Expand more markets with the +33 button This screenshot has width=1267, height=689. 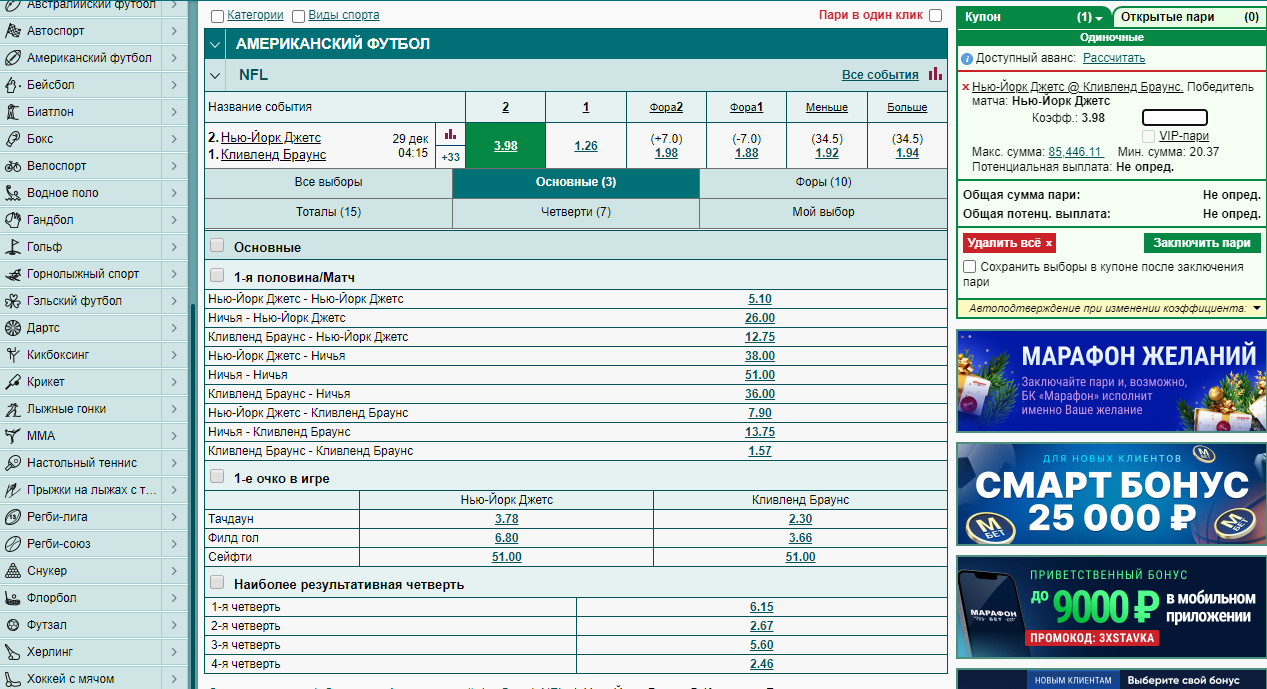[x=450, y=157]
